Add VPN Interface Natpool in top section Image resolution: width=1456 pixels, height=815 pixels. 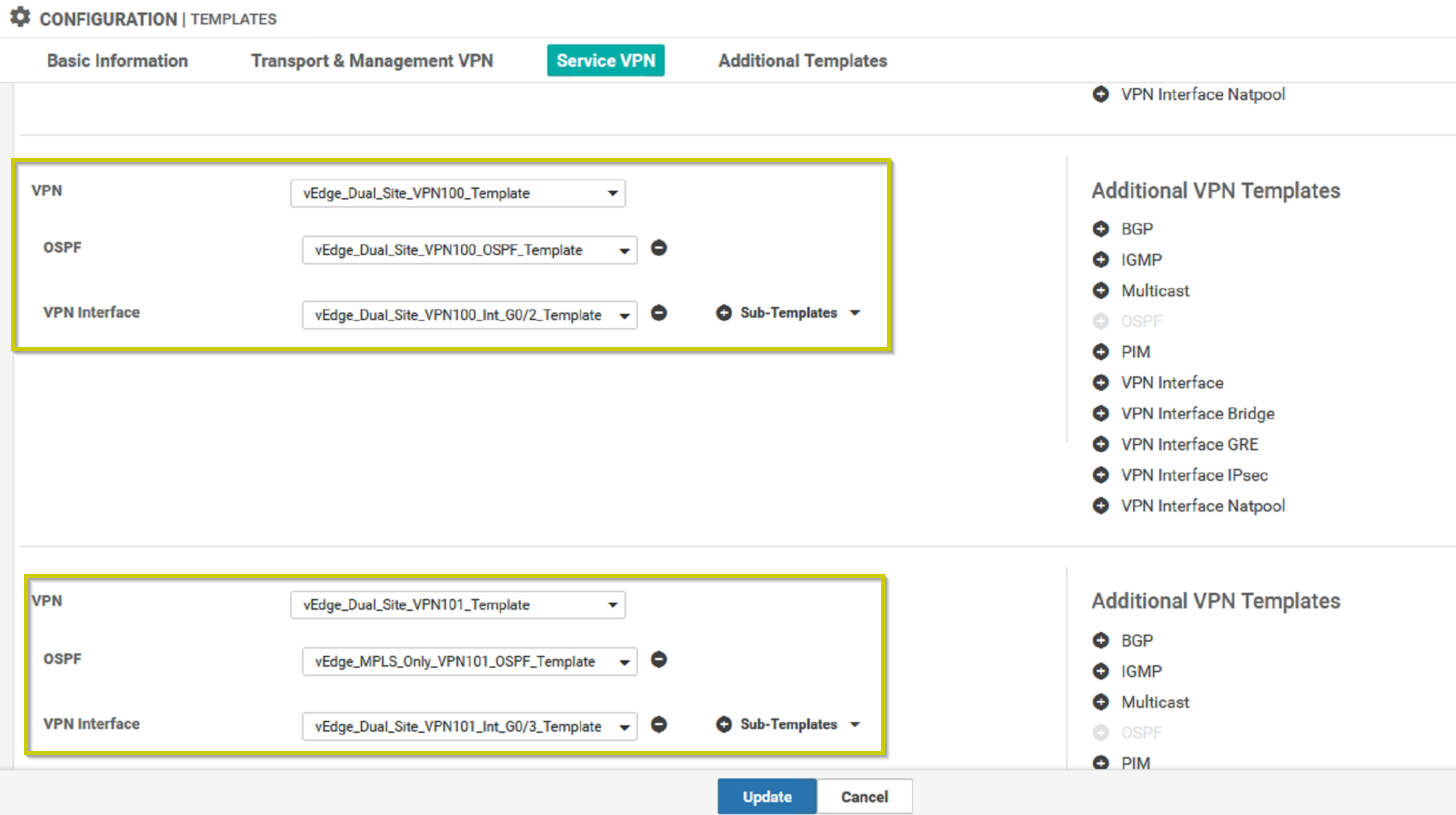1101,95
